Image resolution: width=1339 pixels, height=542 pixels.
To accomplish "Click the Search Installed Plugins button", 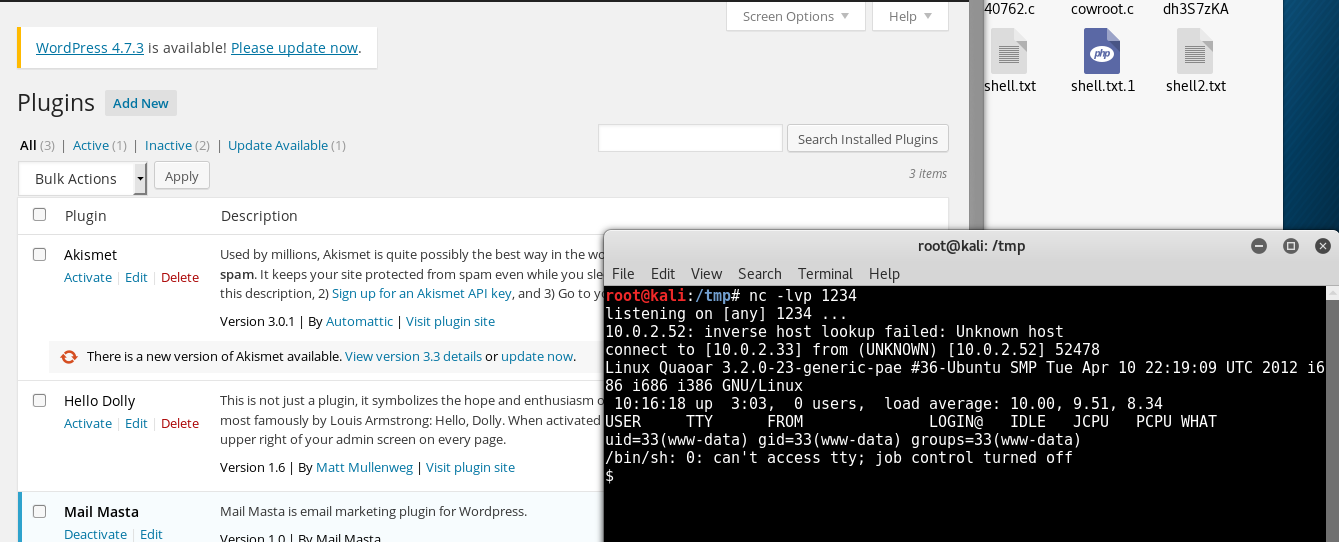I will pos(868,139).
